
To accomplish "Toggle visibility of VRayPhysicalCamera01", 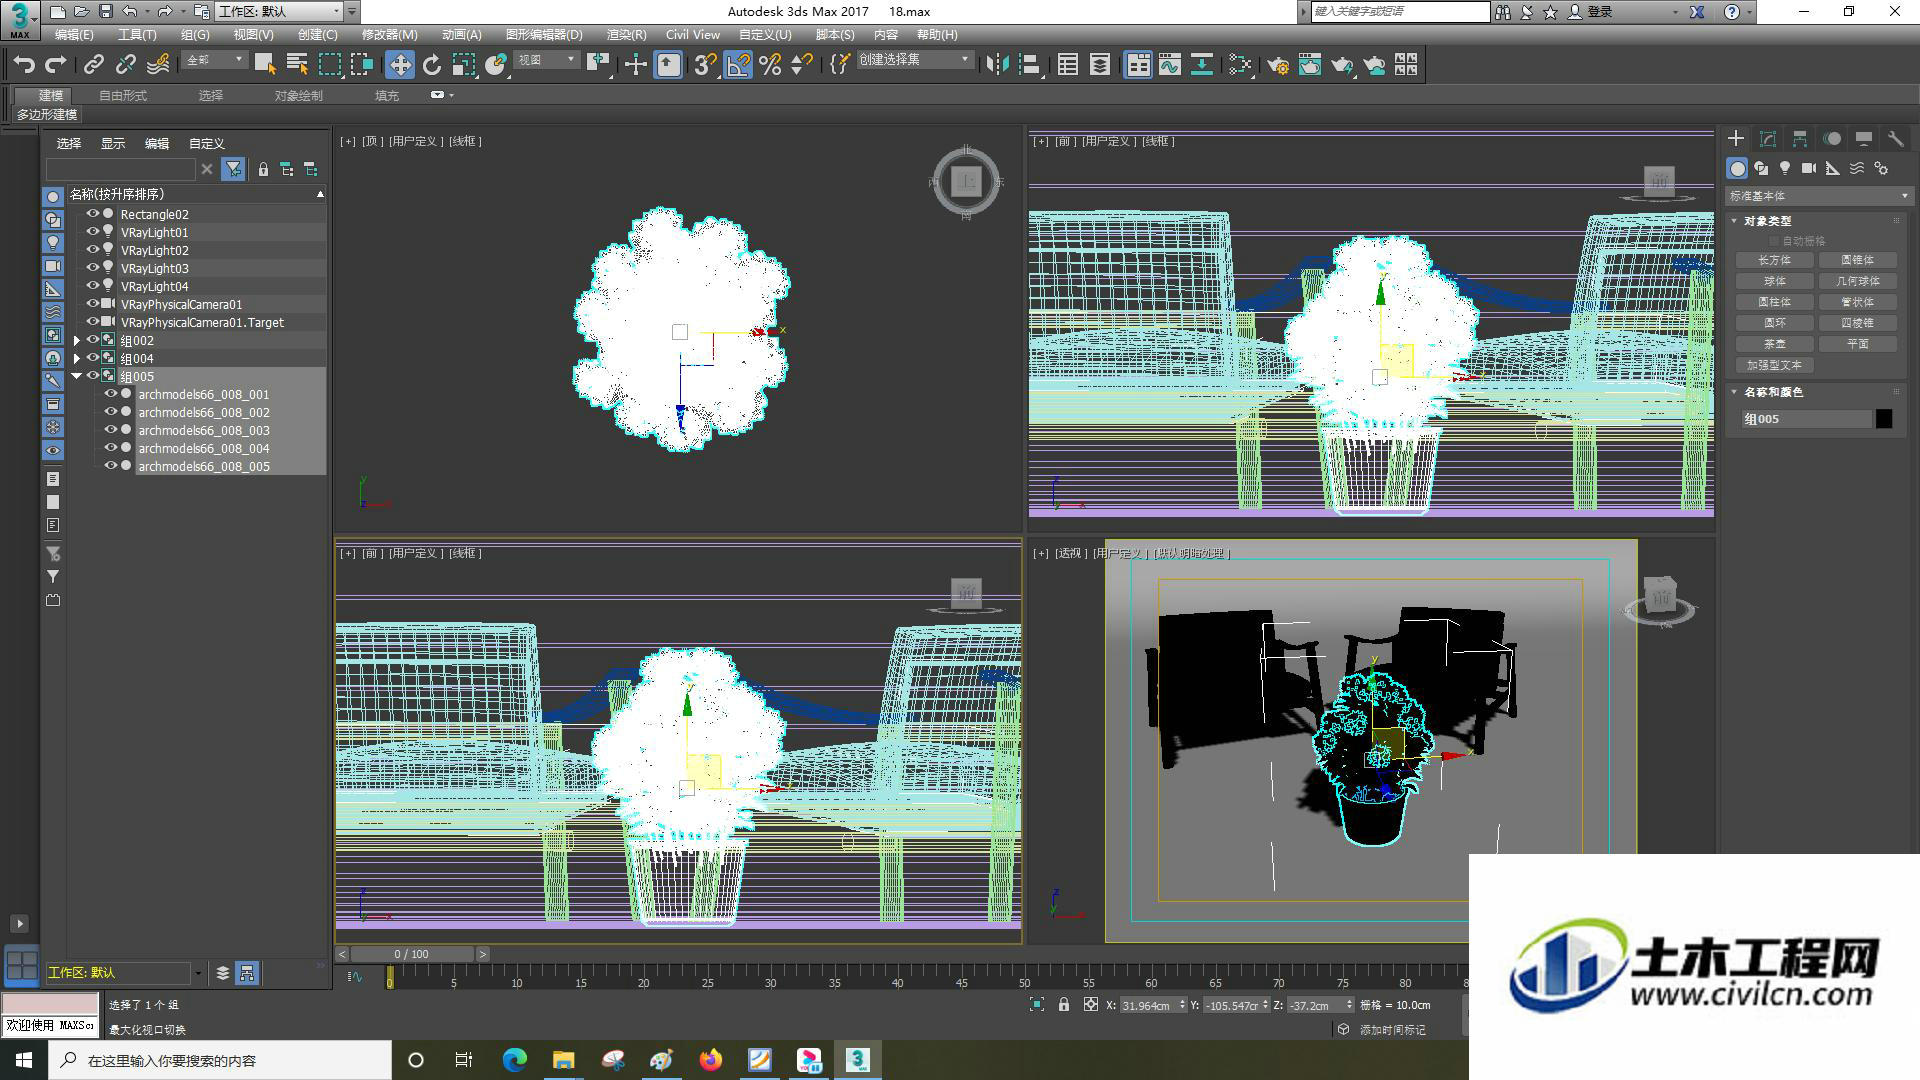I will pyautogui.click(x=93, y=304).
